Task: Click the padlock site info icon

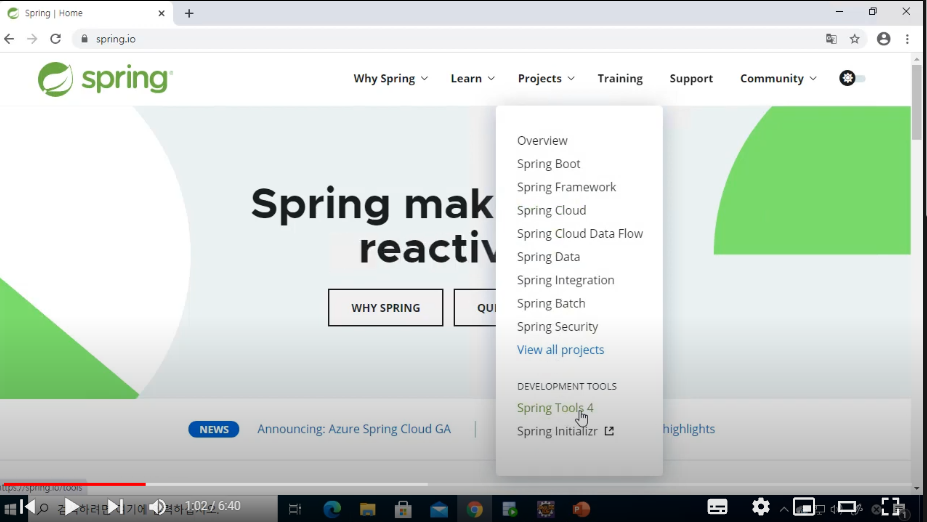Action: (84, 39)
